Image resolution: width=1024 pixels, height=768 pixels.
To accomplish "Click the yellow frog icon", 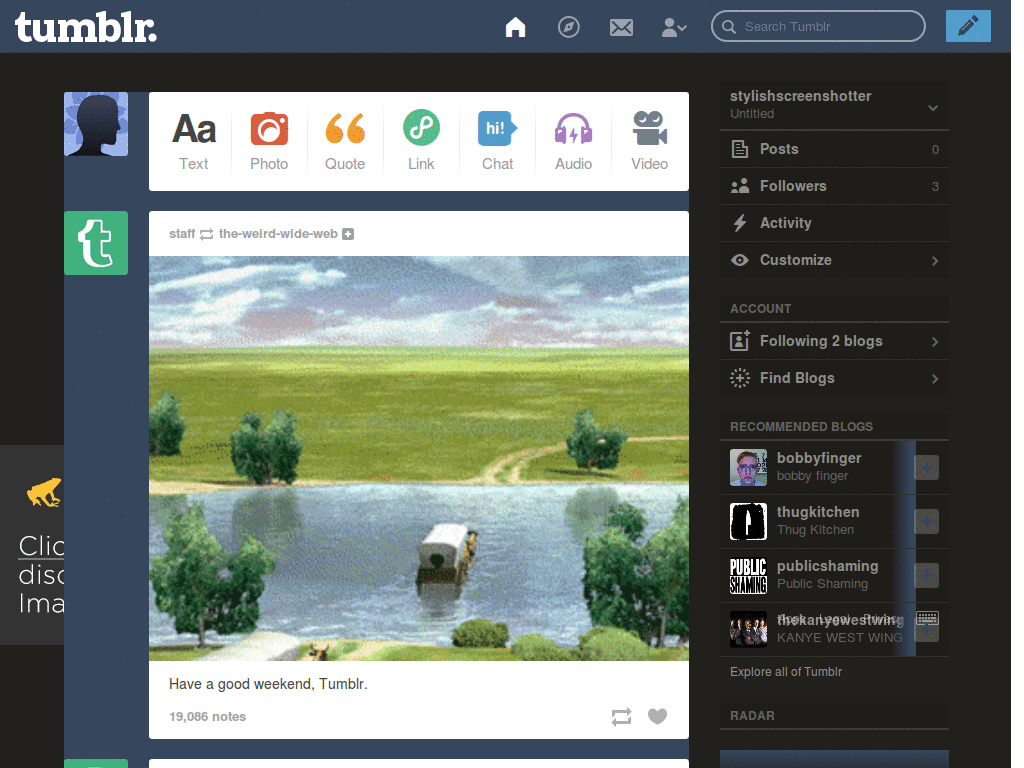I will click(x=44, y=493).
